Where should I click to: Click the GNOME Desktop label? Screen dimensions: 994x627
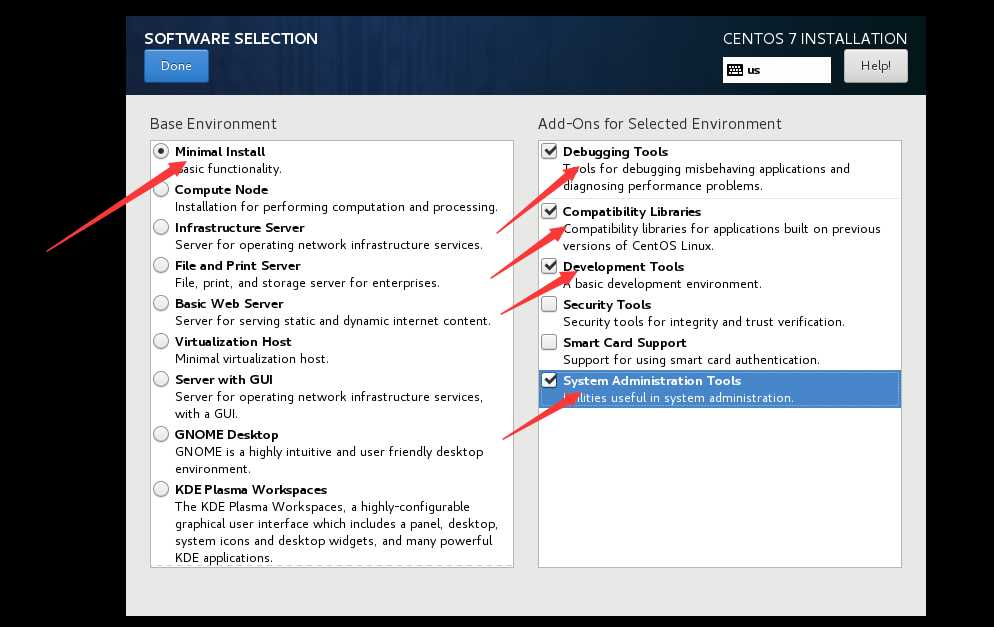point(227,435)
